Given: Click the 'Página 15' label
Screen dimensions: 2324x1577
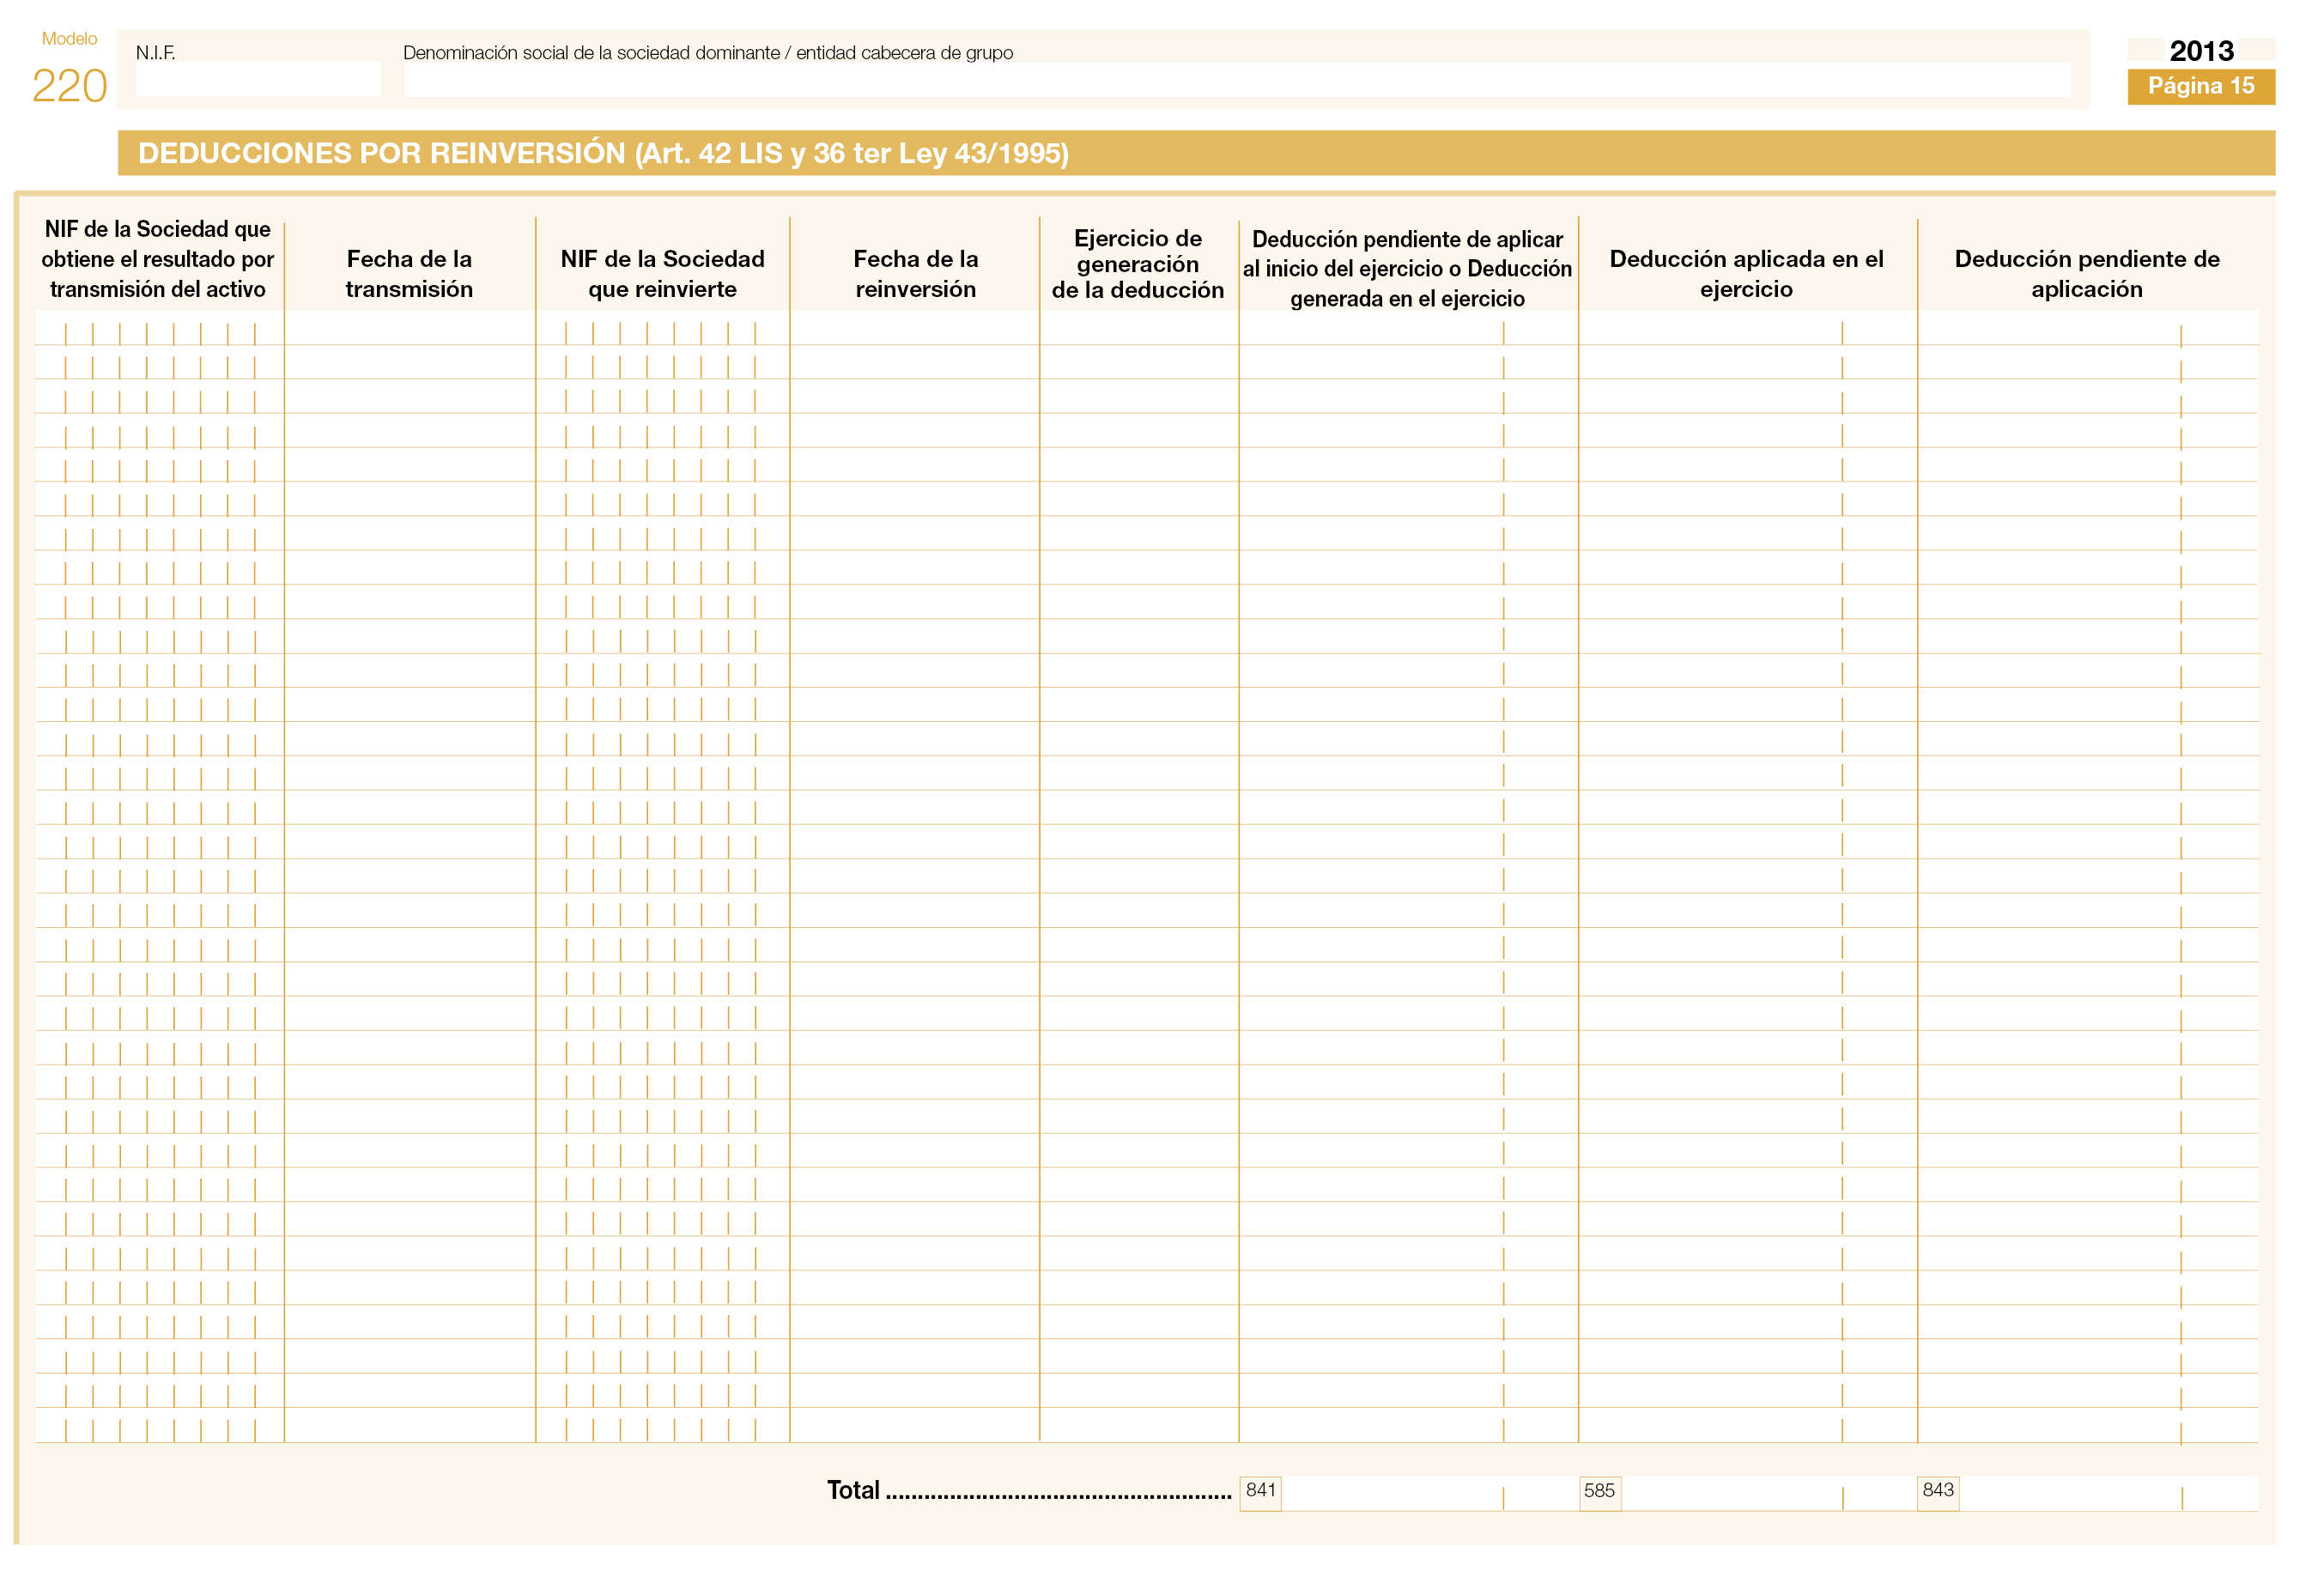Looking at the screenshot, I should 2201,86.
